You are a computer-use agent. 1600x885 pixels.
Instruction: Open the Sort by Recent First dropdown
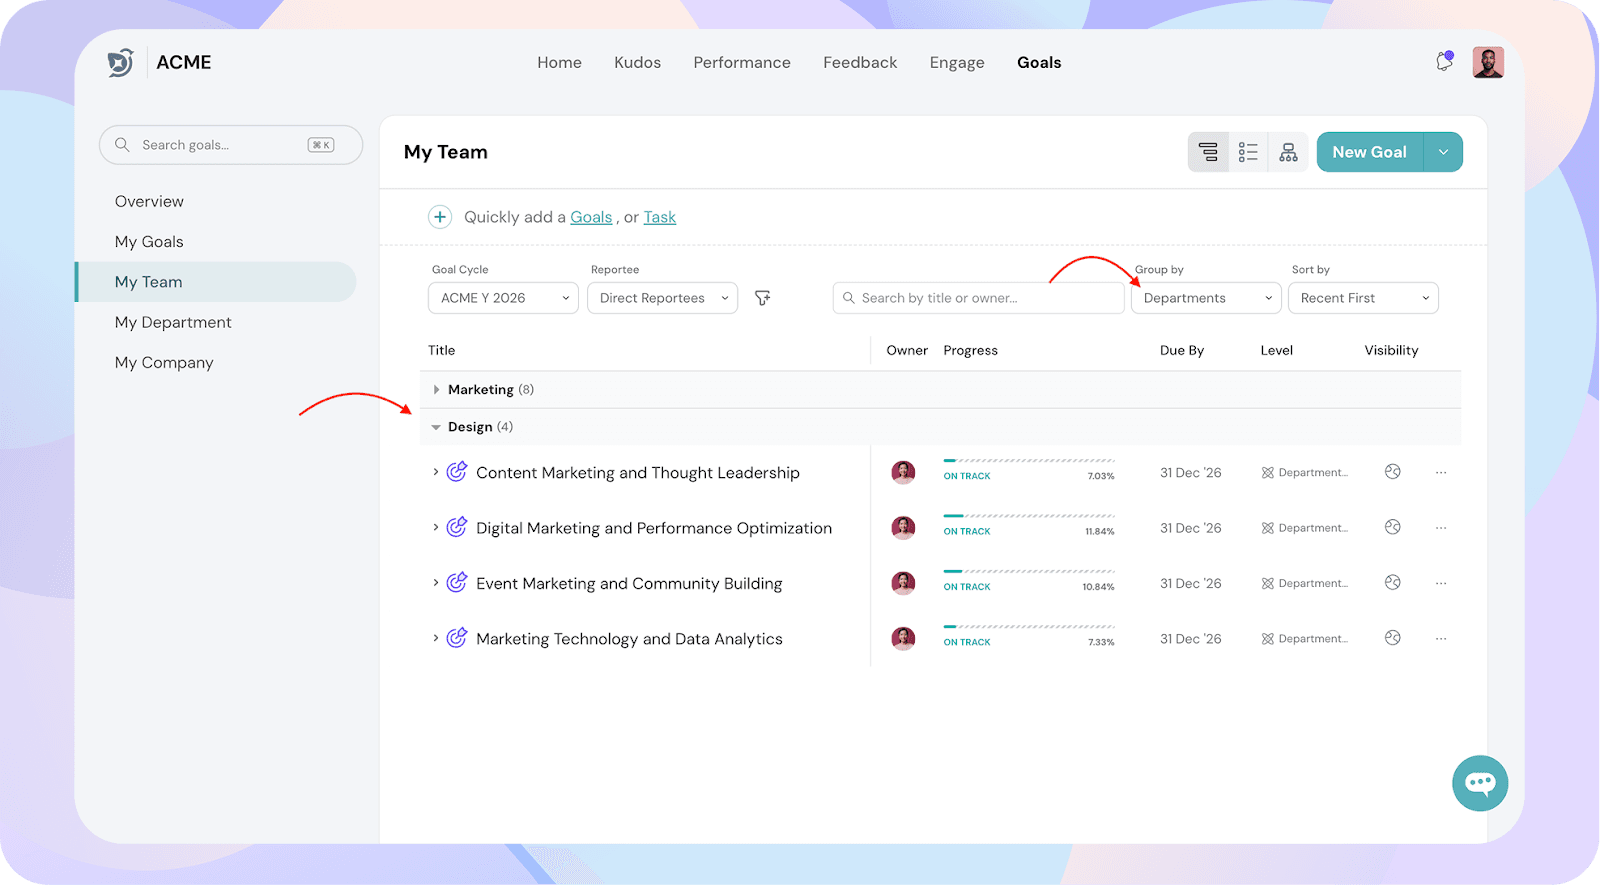click(x=1363, y=298)
